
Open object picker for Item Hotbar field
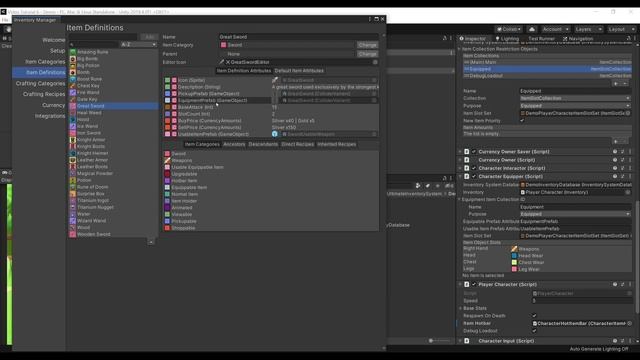tap(630, 323)
